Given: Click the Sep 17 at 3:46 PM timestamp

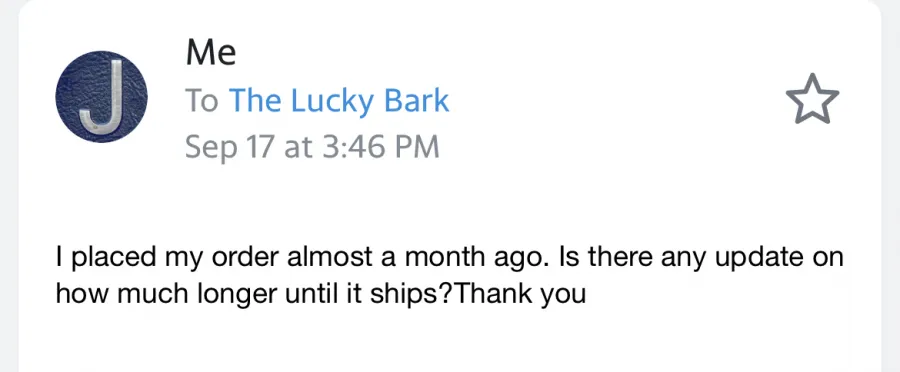Looking at the screenshot, I should tap(312, 148).
